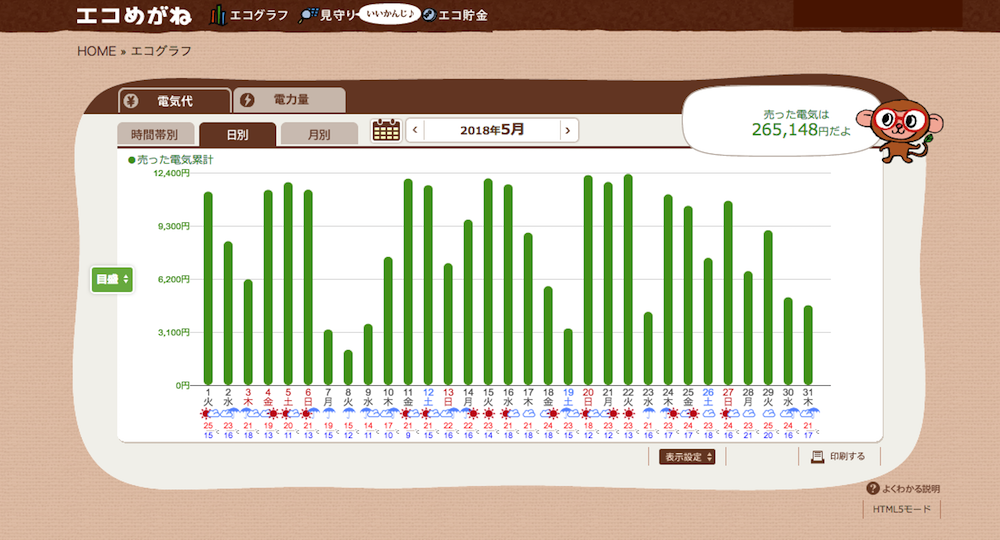Screen dimensions: 1000x540
Task: Select the 時間帯別 tab
Action: click(155, 134)
